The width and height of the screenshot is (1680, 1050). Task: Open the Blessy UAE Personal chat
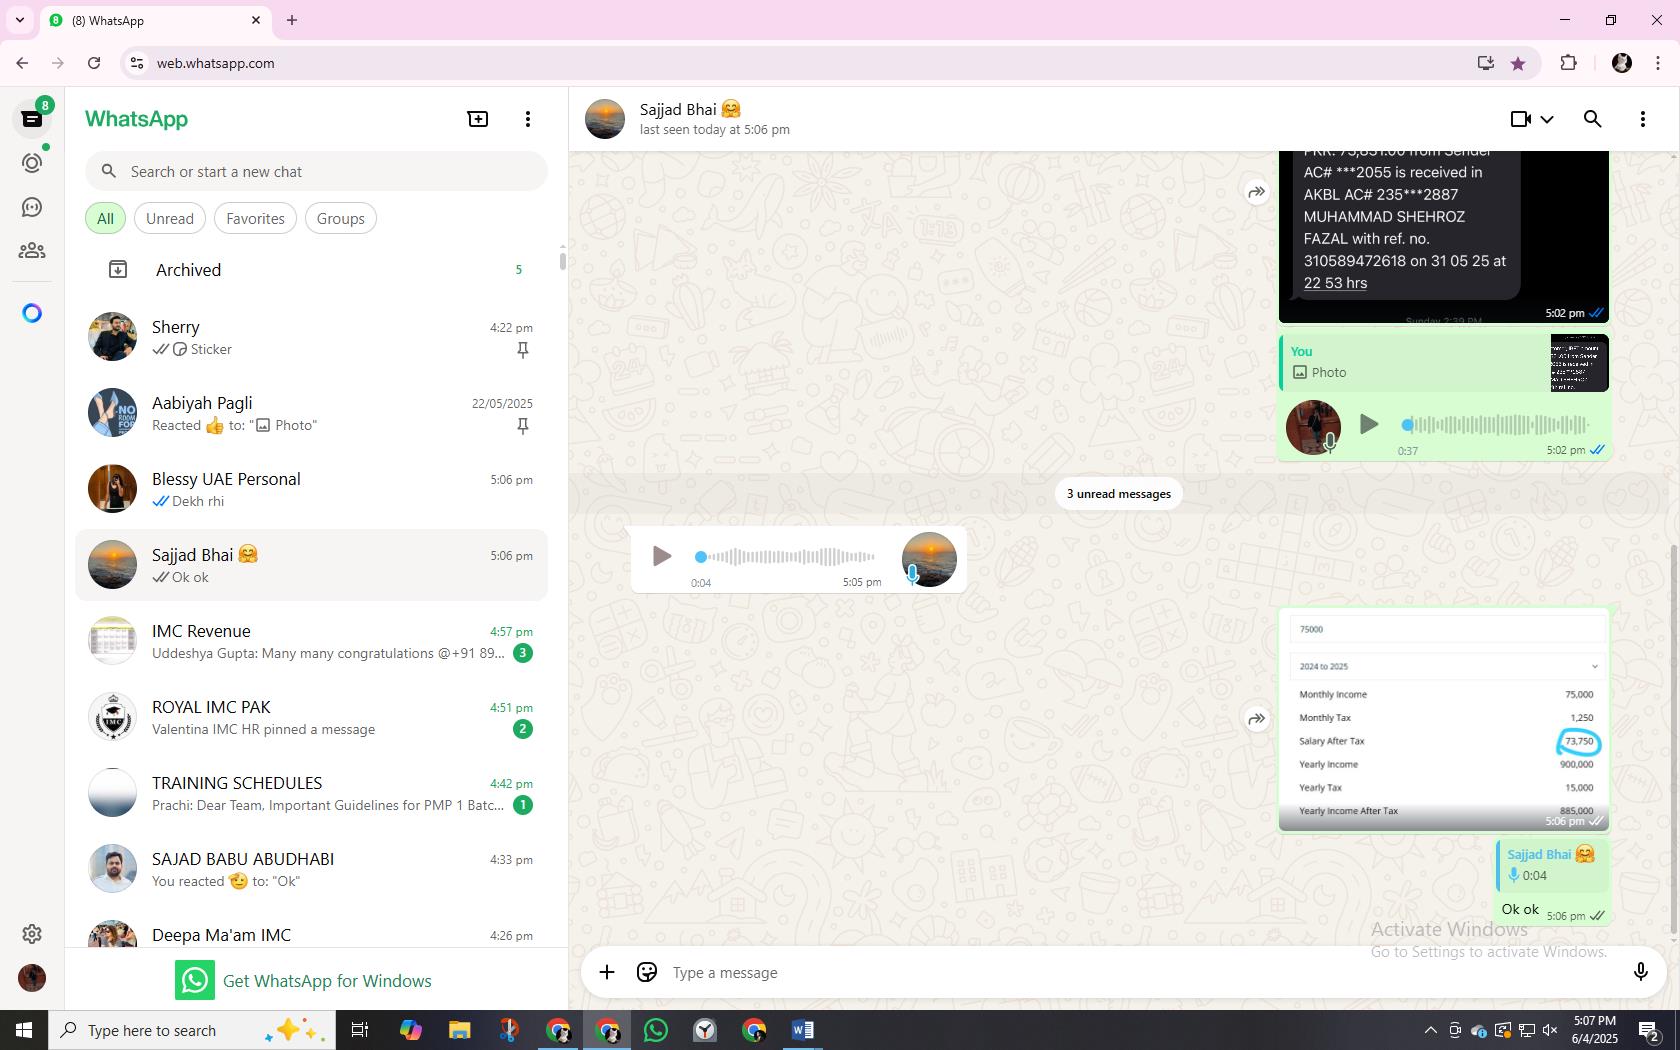click(312, 489)
